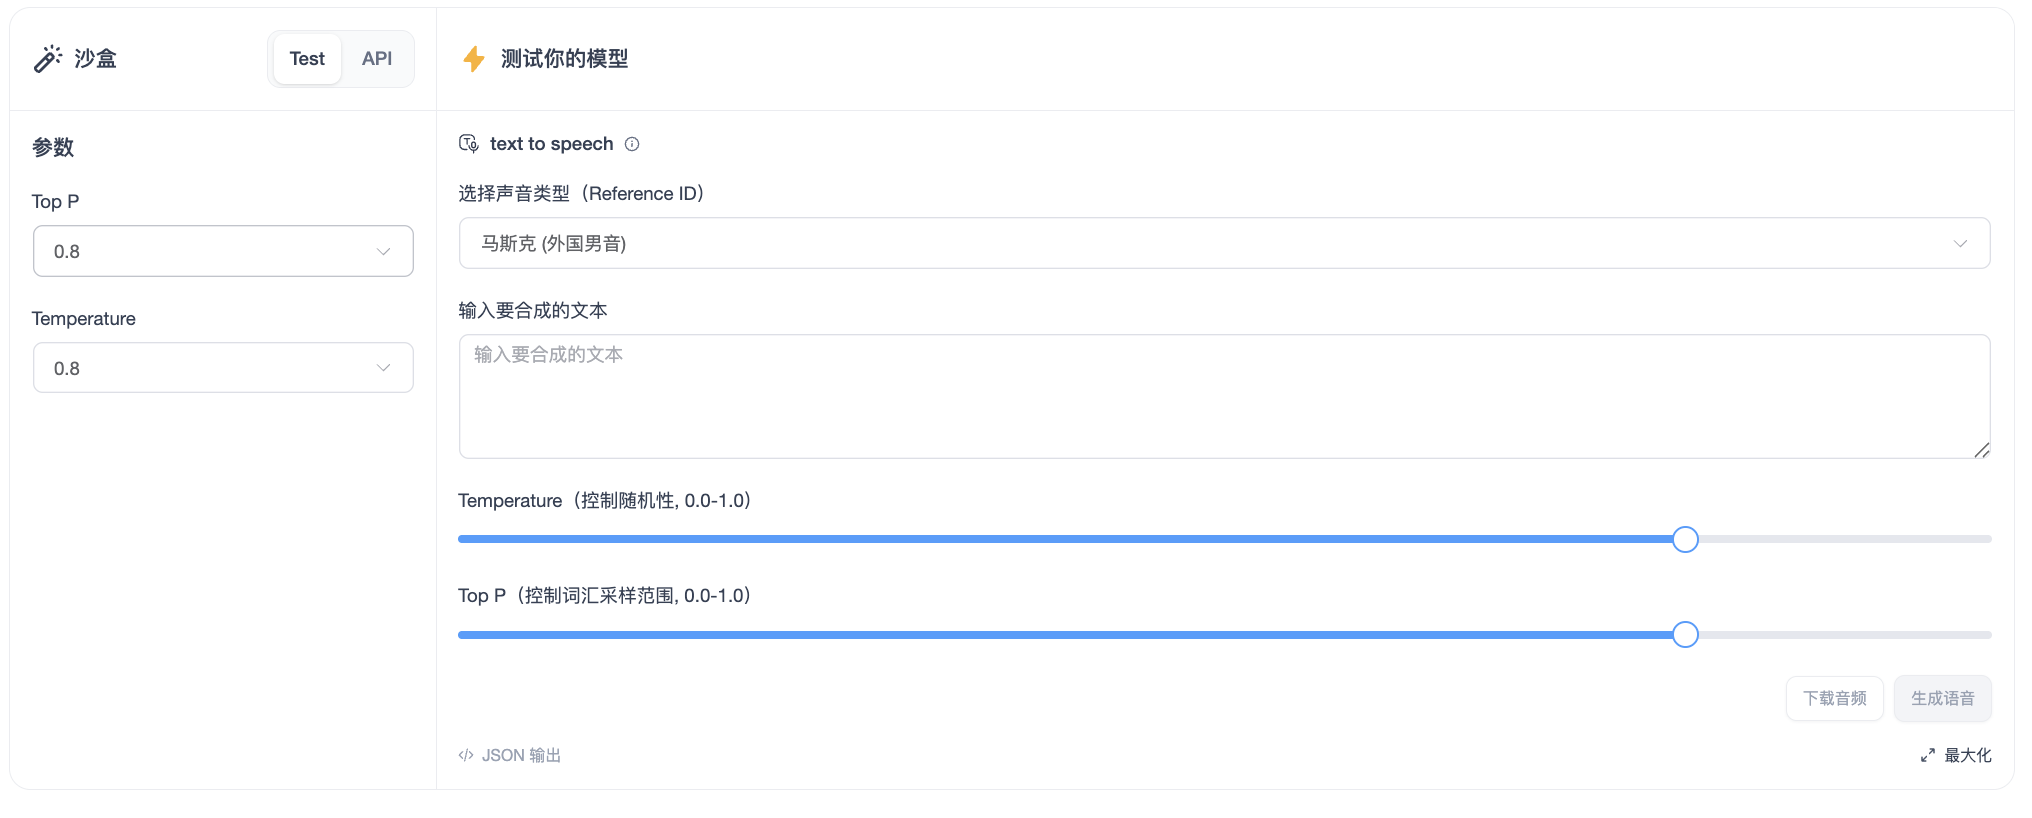Viewport: 2032px width, 818px height.
Task: Click the magic wand sandbox icon
Action: 47,59
